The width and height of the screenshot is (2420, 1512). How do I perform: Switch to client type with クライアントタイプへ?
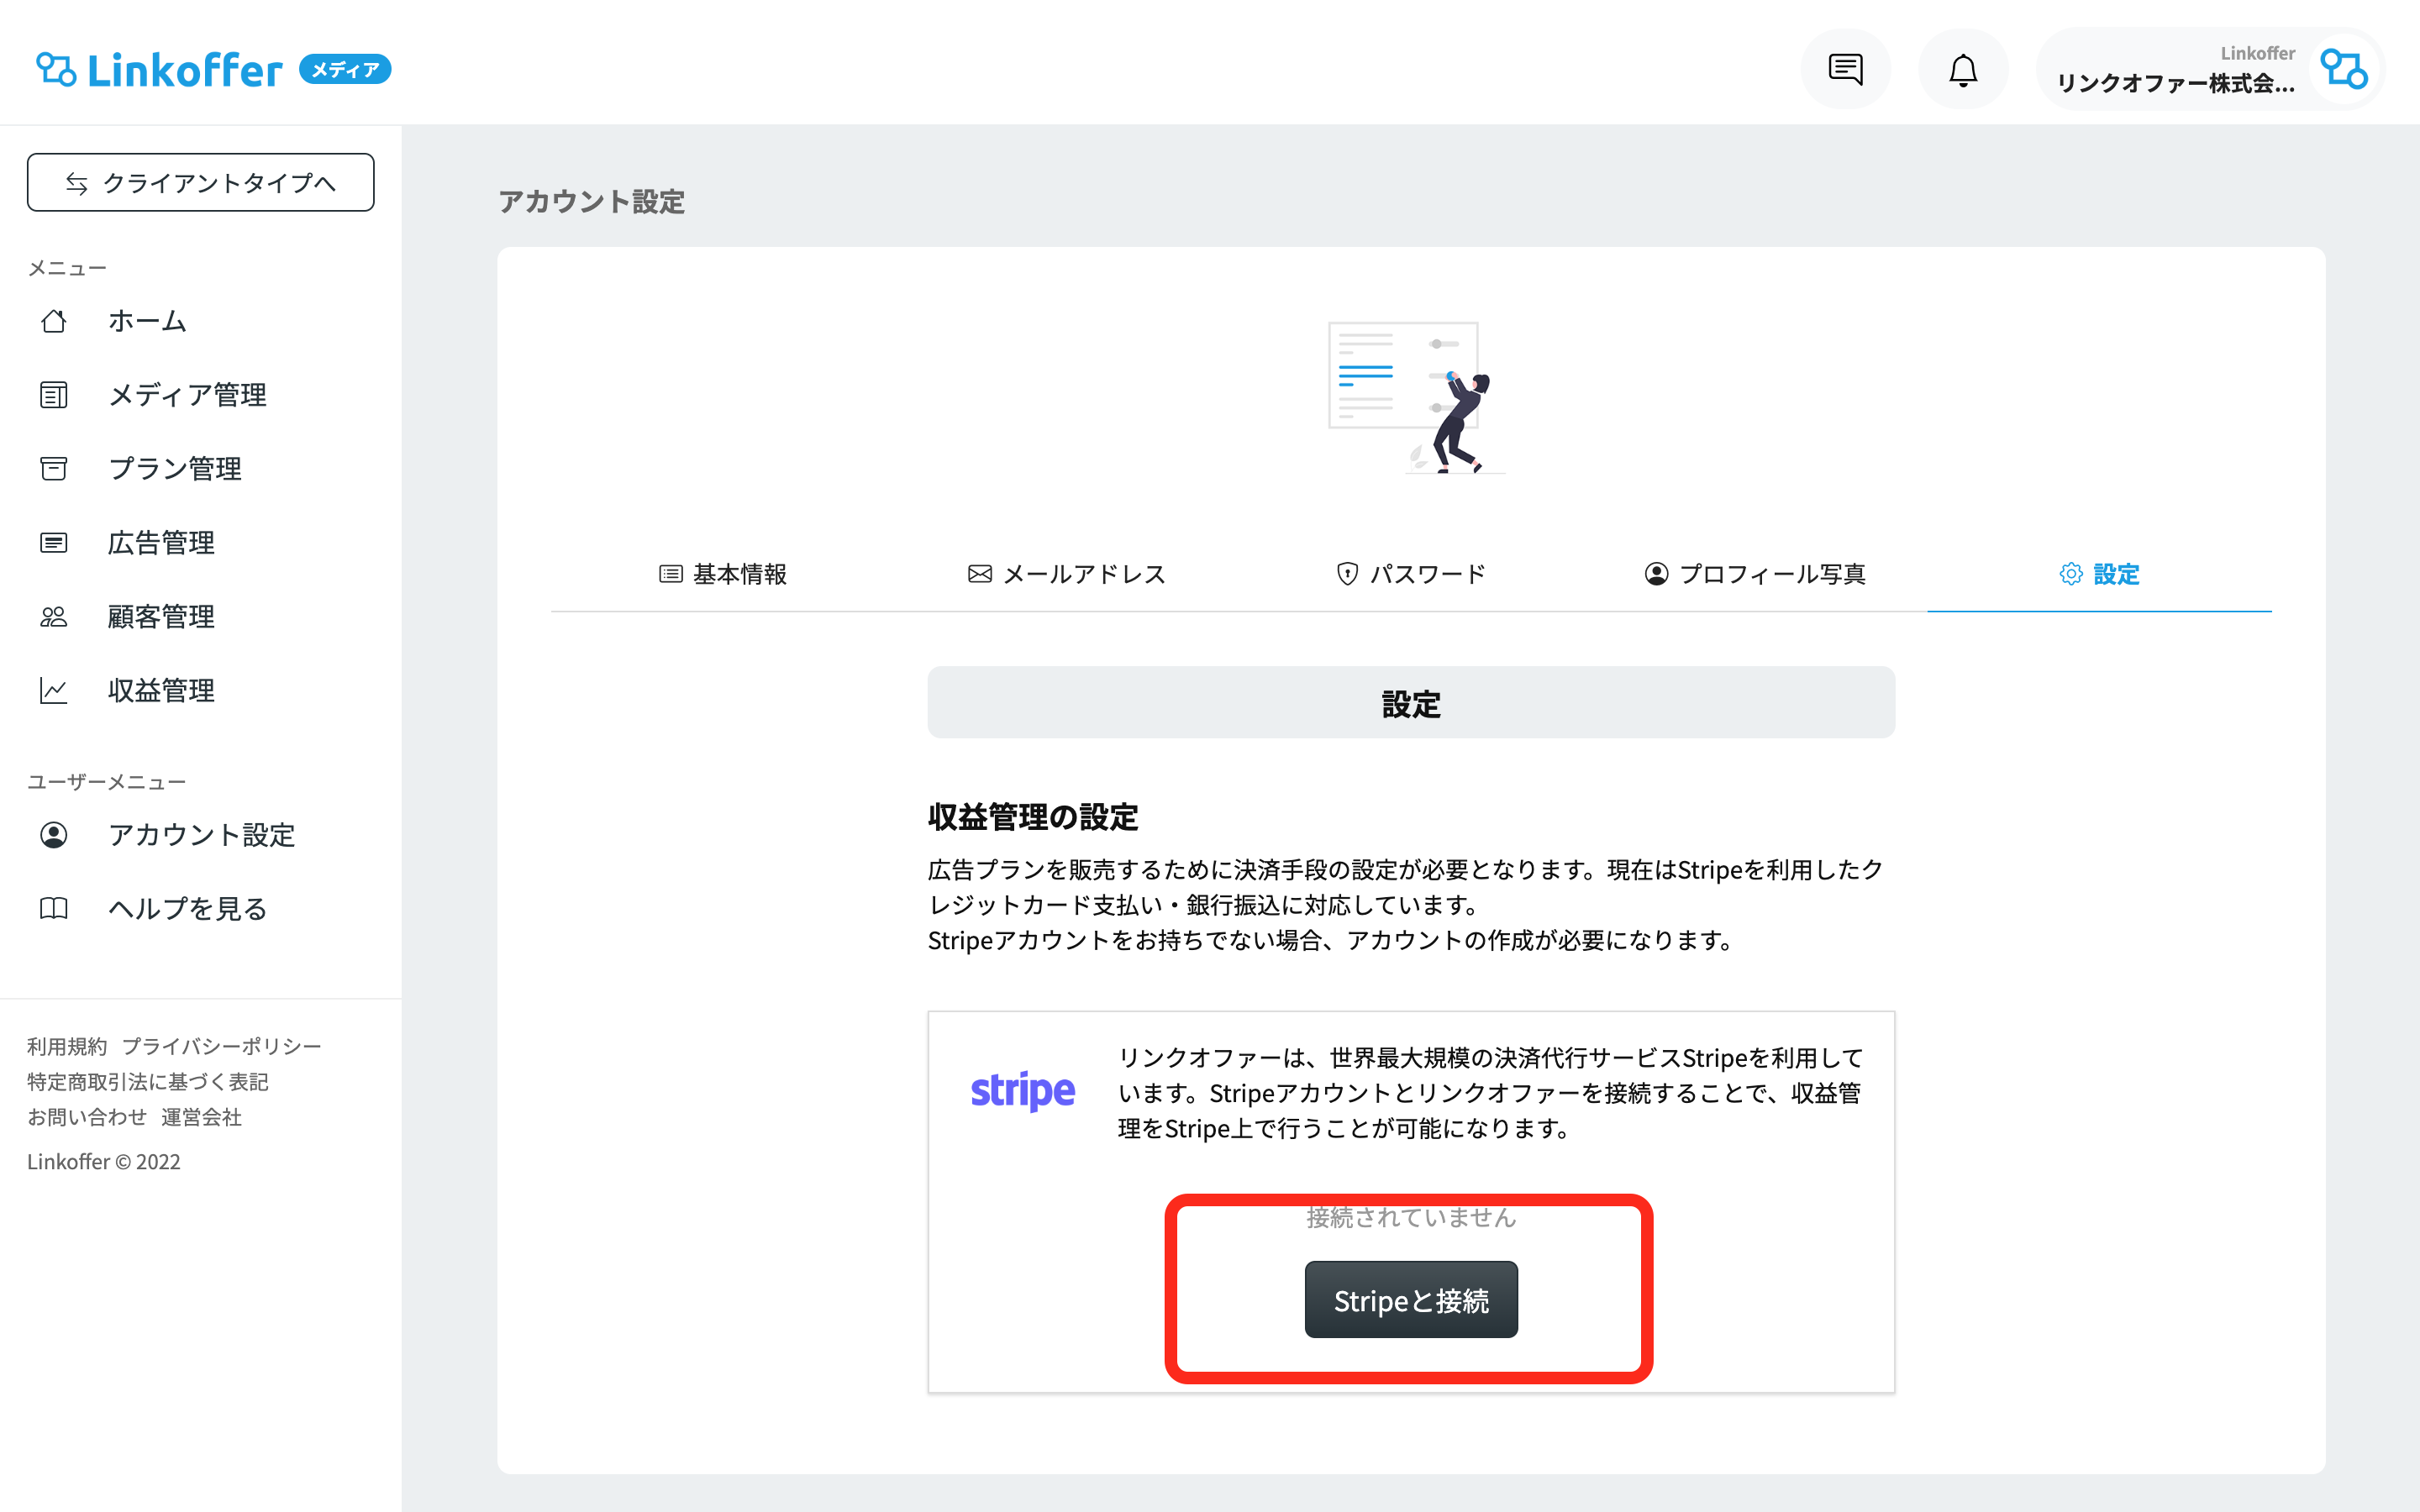click(201, 182)
